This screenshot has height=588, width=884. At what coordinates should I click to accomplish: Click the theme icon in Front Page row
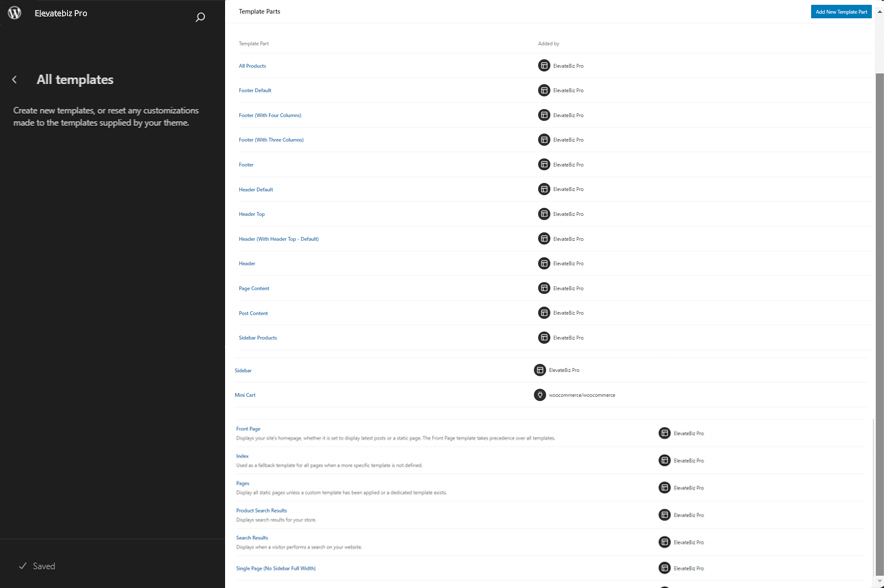(x=664, y=433)
